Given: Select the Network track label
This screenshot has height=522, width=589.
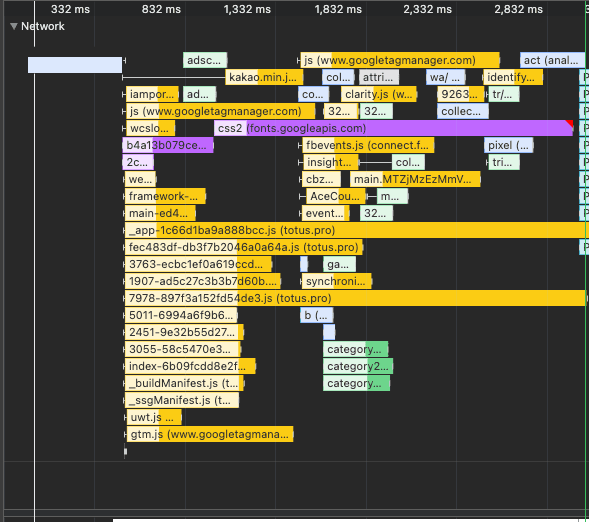Looking at the screenshot, I should click(43, 26).
